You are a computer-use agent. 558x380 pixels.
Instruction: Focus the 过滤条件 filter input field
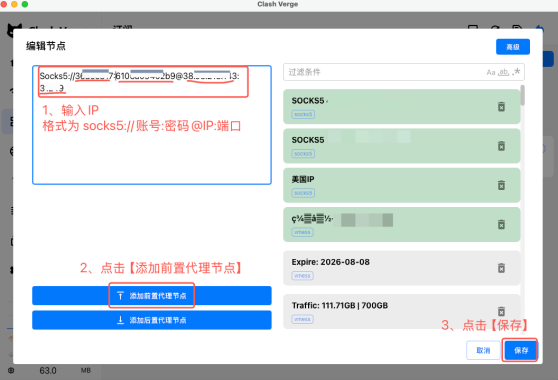coord(404,72)
